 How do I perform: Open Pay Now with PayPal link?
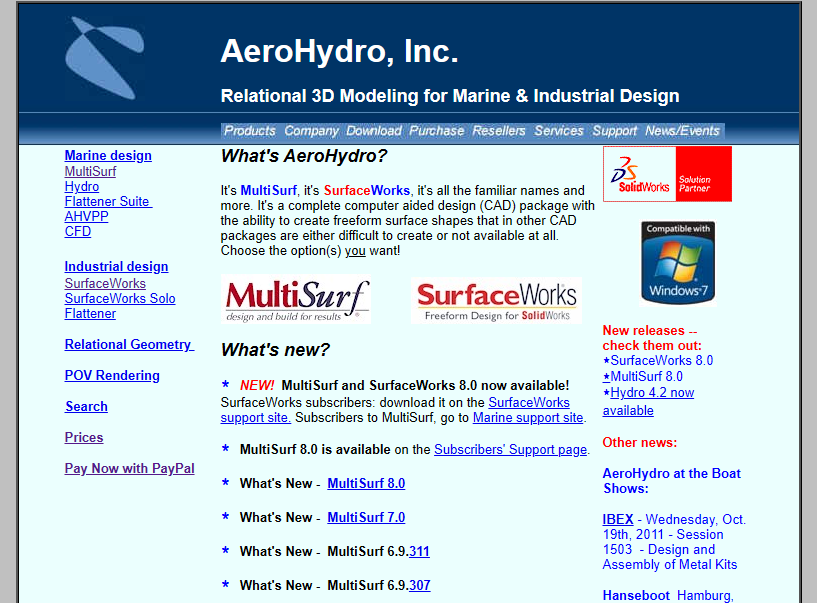click(129, 468)
